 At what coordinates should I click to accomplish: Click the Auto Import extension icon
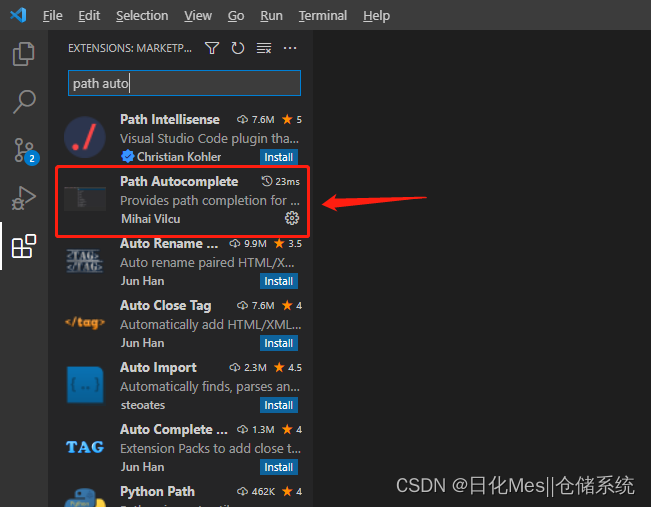tap(85, 385)
